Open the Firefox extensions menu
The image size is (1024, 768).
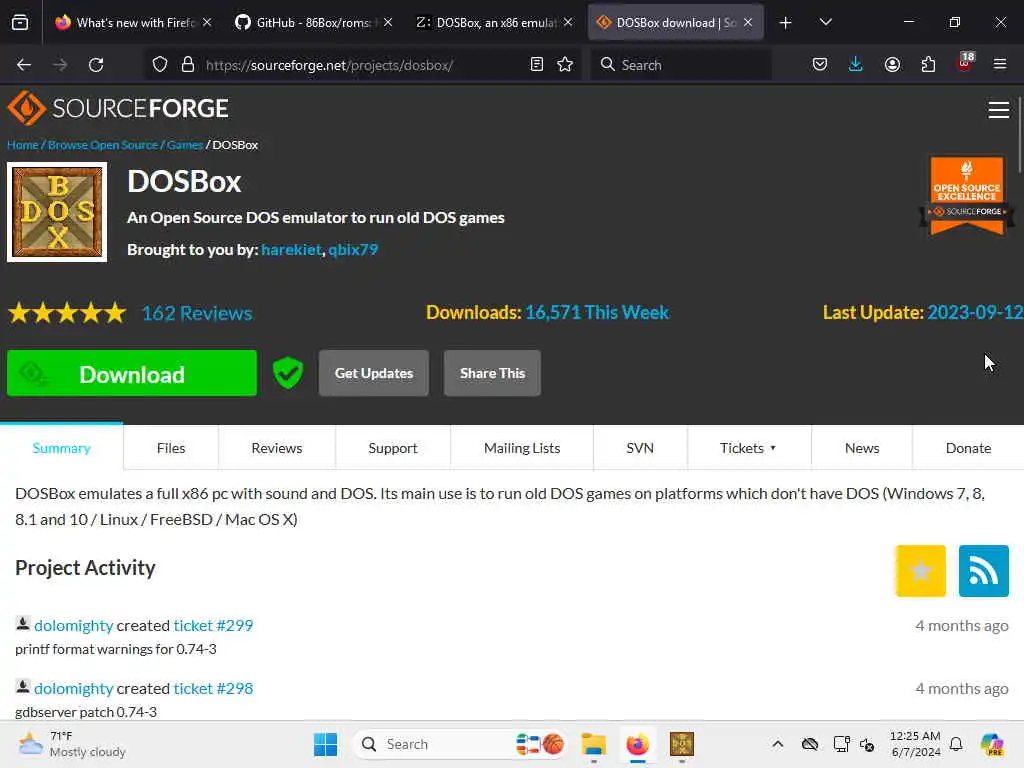click(x=929, y=65)
